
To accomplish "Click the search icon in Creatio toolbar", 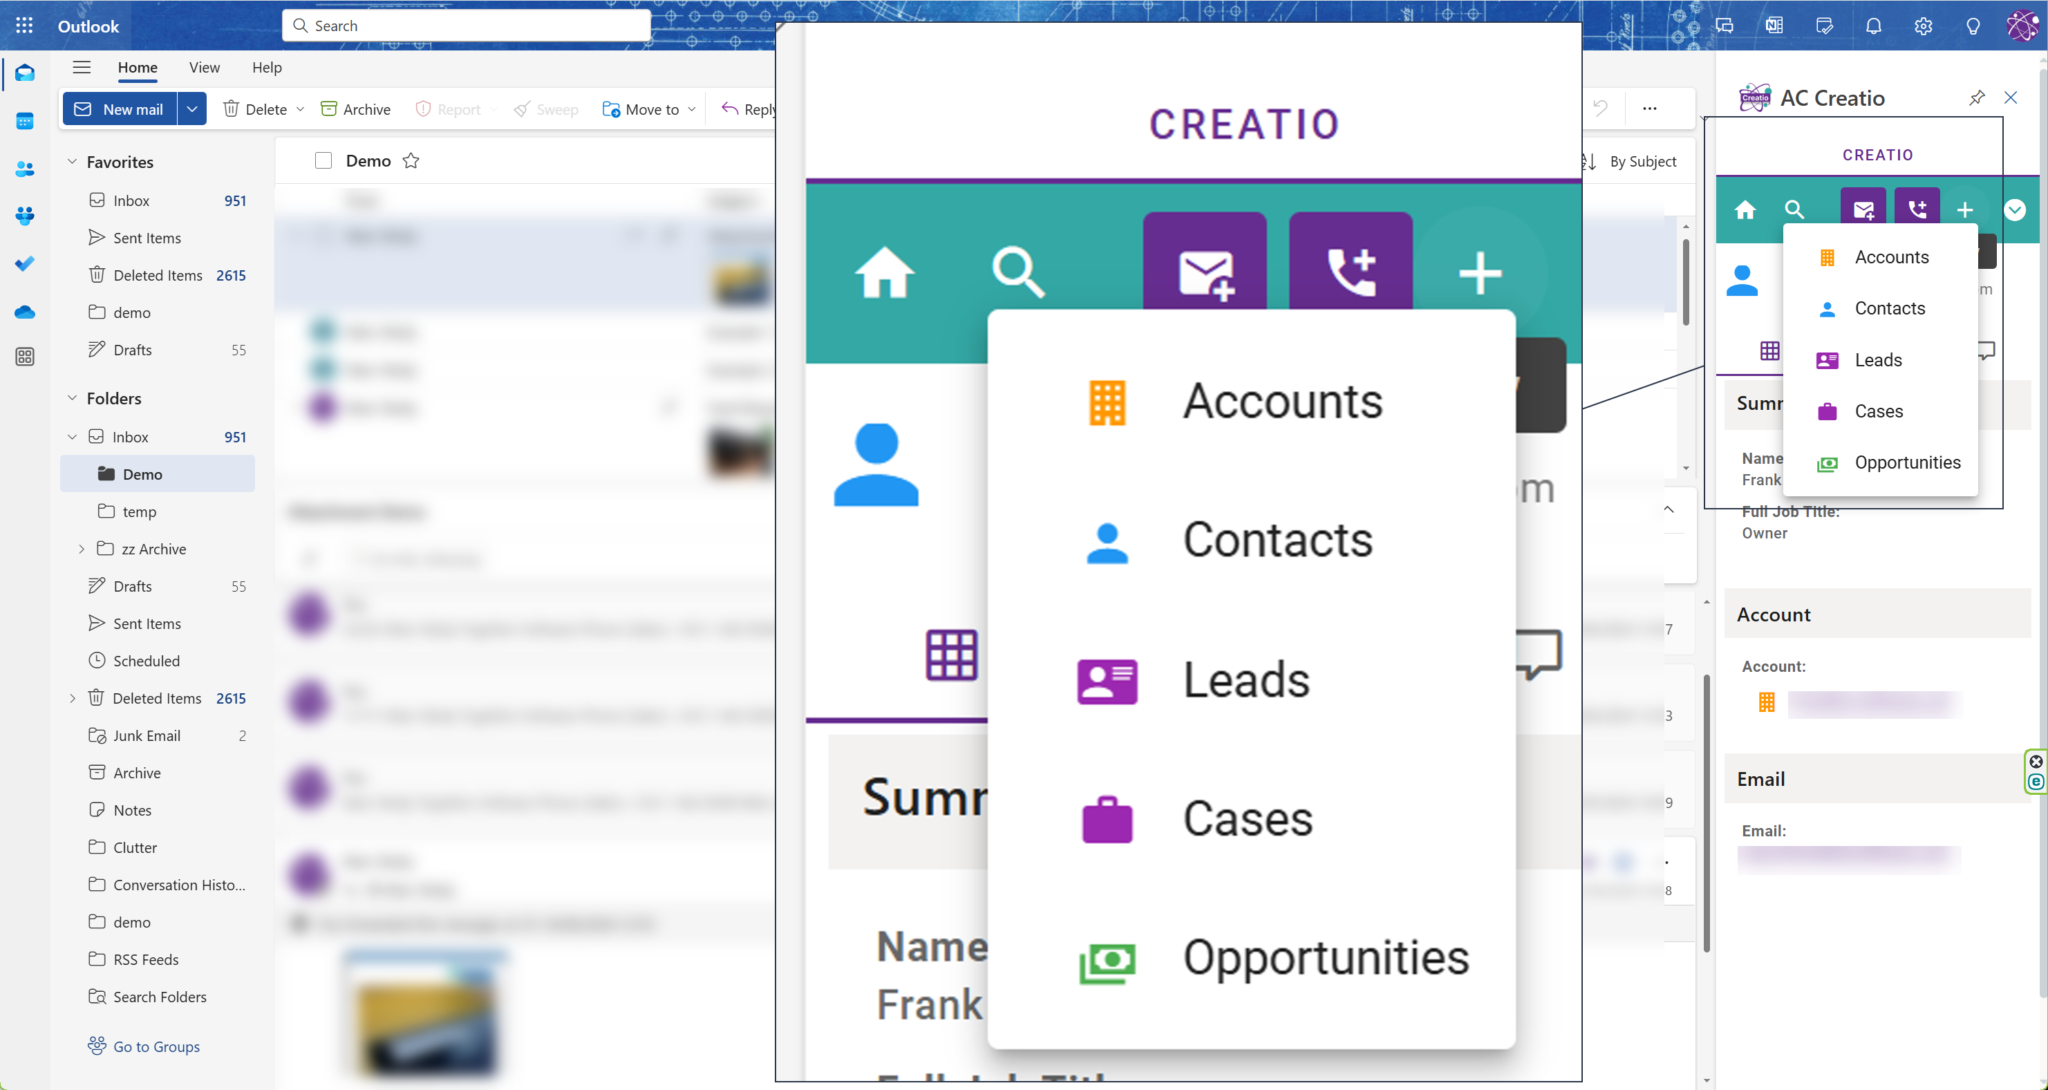I will coord(1795,209).
